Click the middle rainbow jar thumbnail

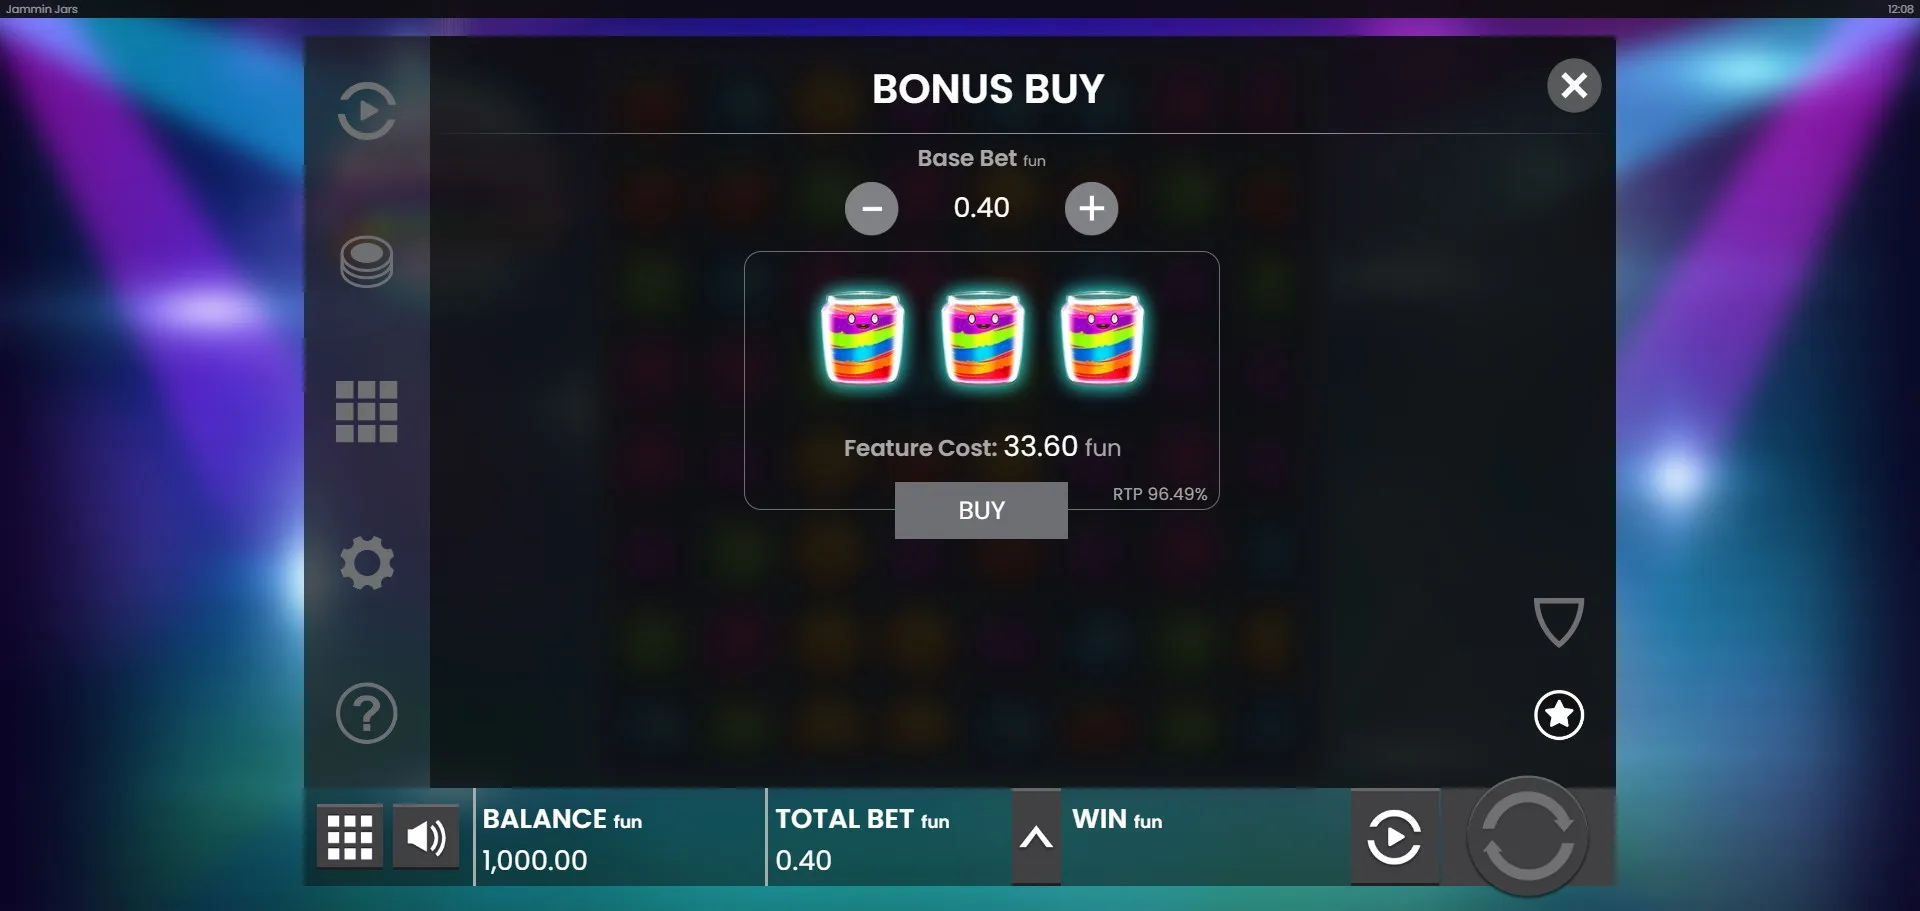(x=982, y=337)
